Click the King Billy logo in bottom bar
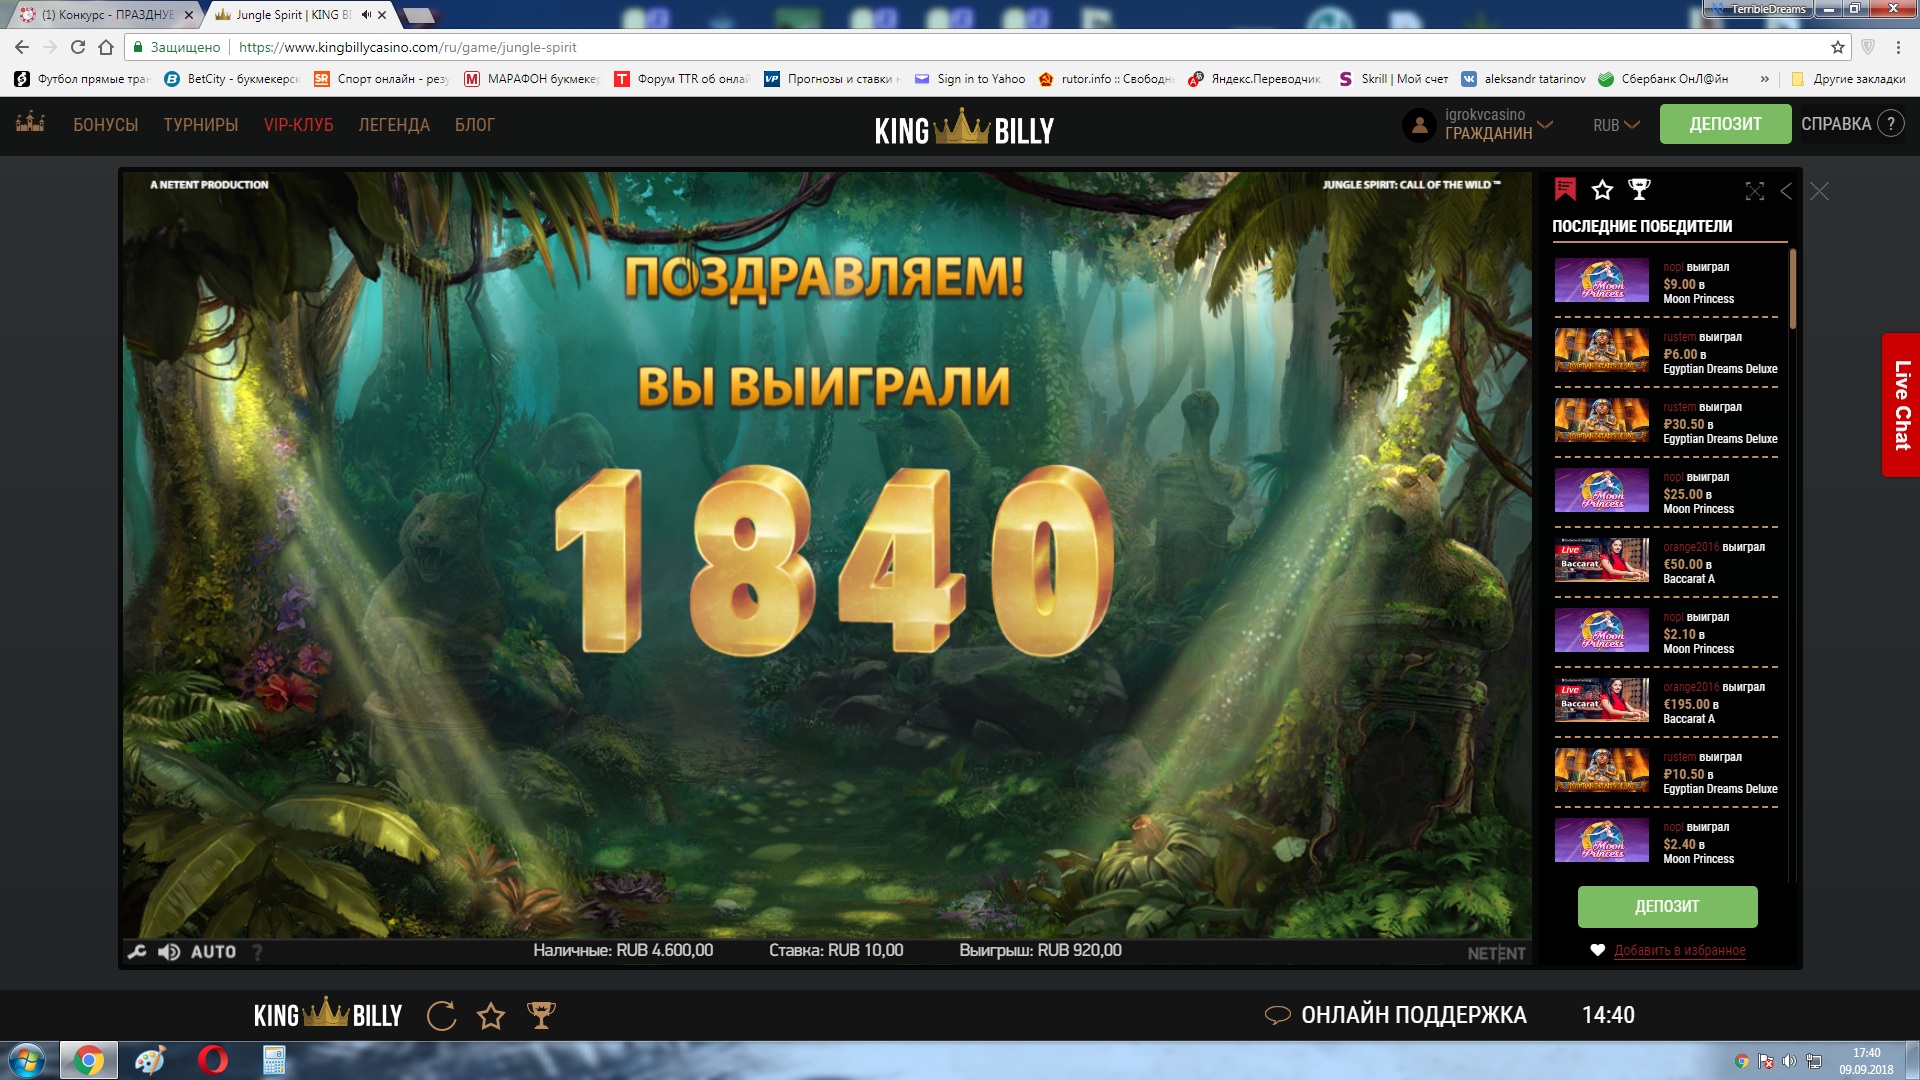The image size is (1920, 1080). [328, 1014]
